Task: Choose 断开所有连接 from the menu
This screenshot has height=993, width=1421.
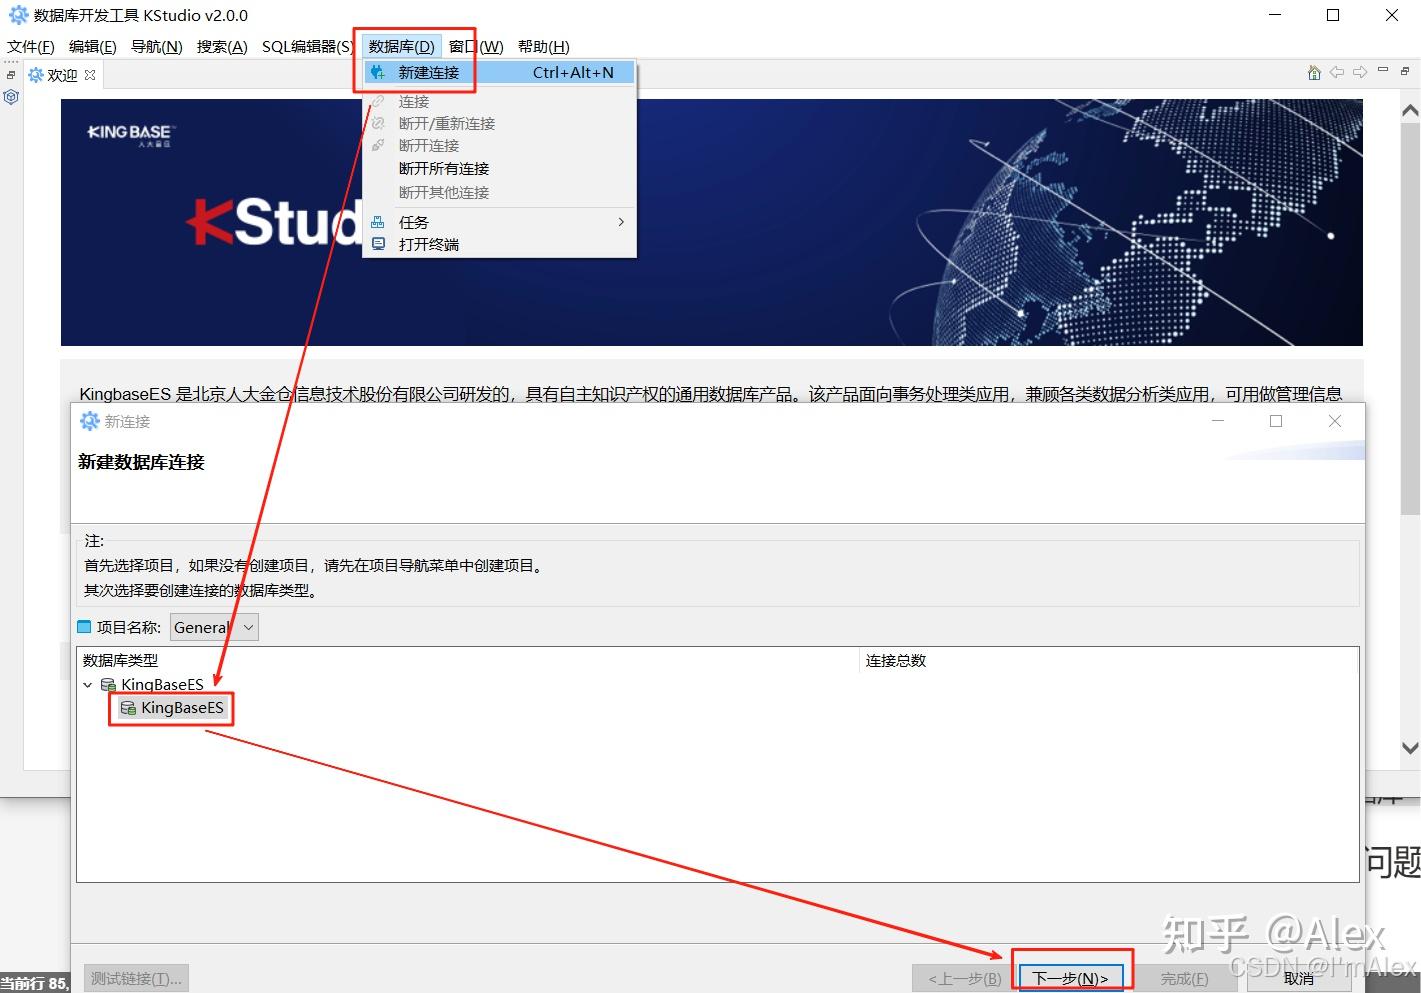Action: click(445, 168)
